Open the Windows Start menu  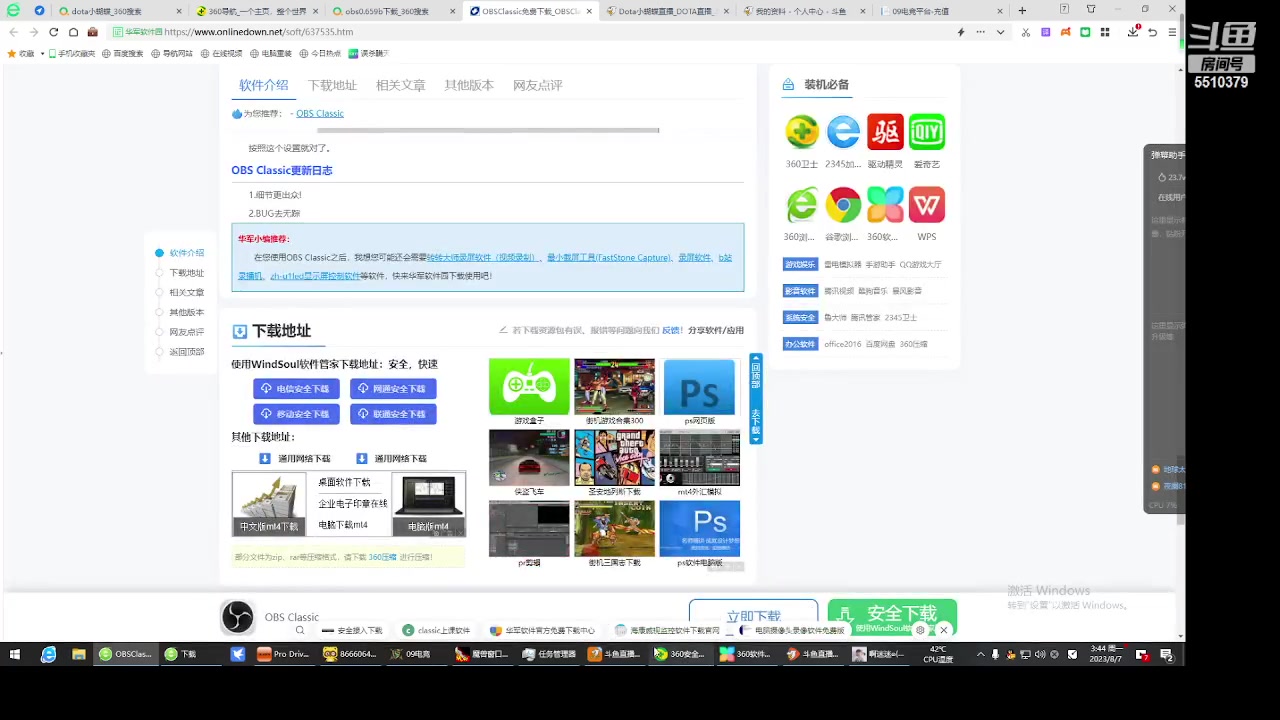click(x=15, y=654)
